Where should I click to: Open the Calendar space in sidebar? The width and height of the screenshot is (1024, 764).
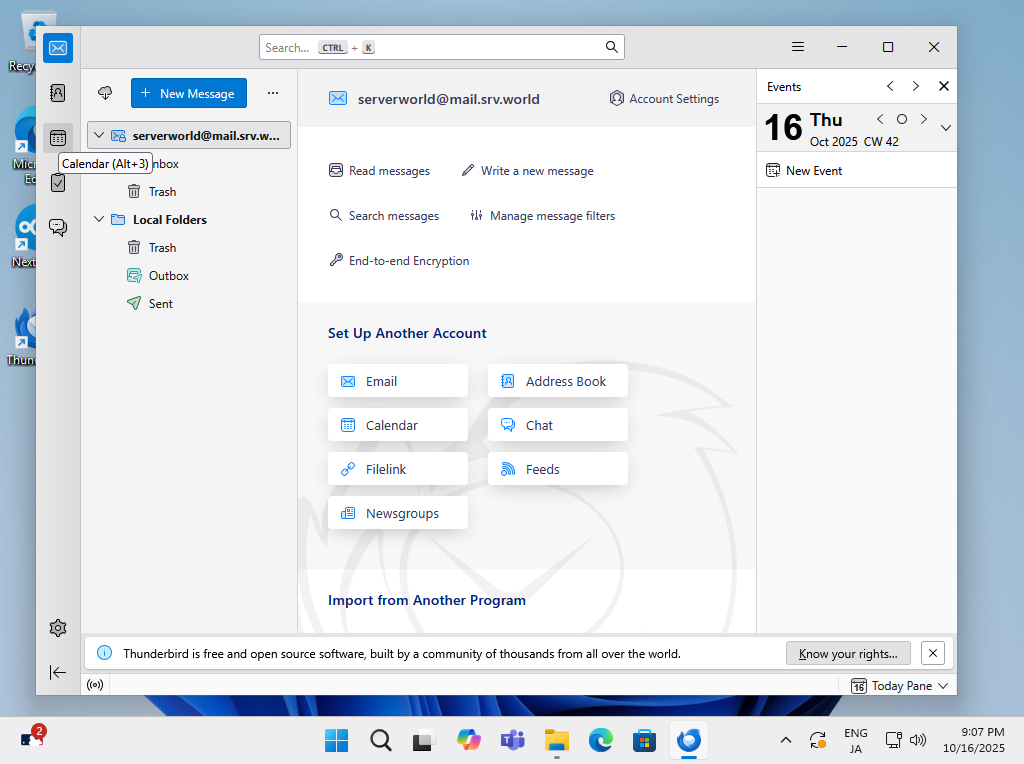pos(58,138)
